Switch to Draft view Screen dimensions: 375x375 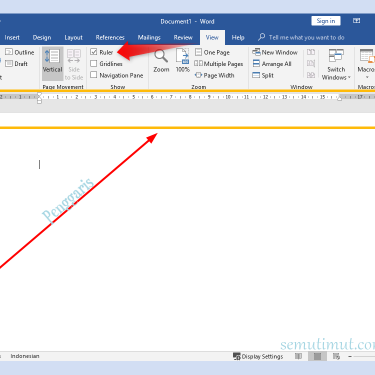tap(17, 64)
